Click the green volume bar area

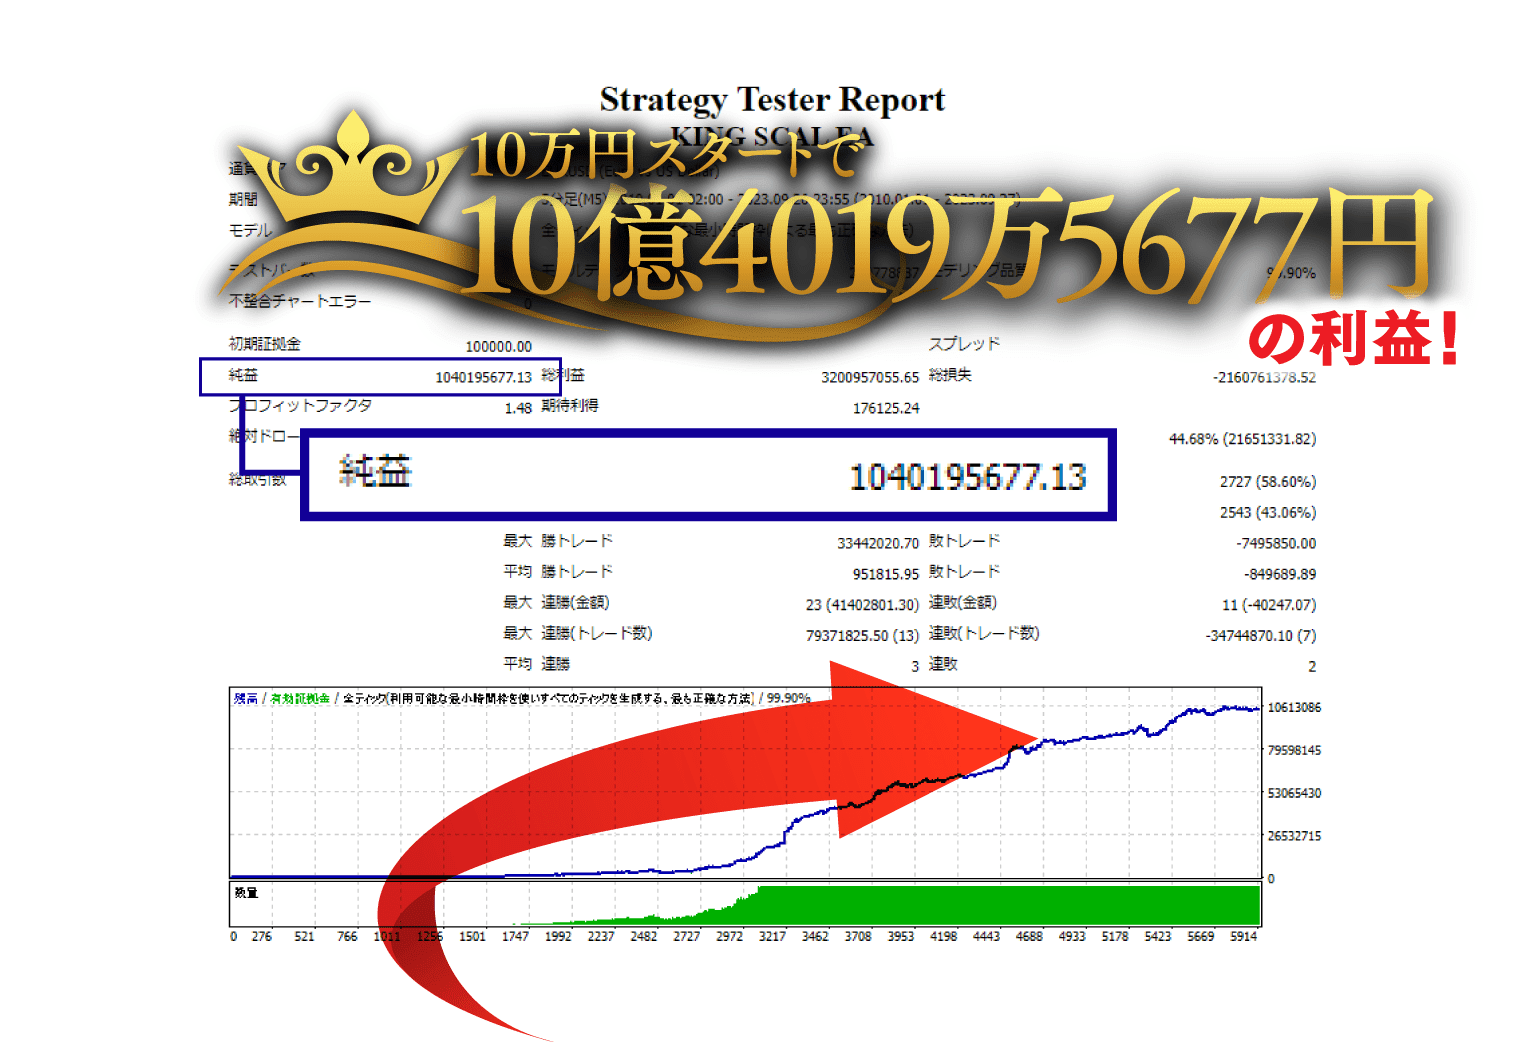click(x=1000, y=905)
